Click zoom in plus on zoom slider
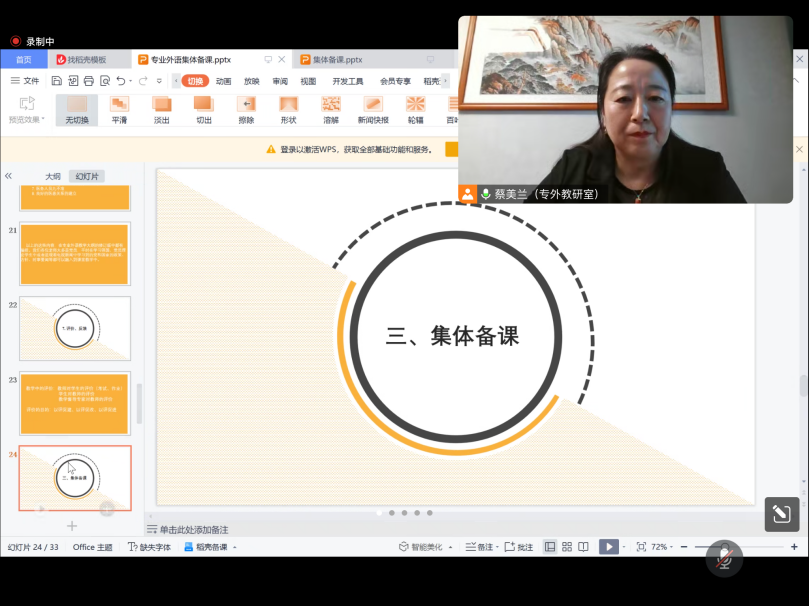The height and width of the screenshot is (606, 809). tap(794, 547)
